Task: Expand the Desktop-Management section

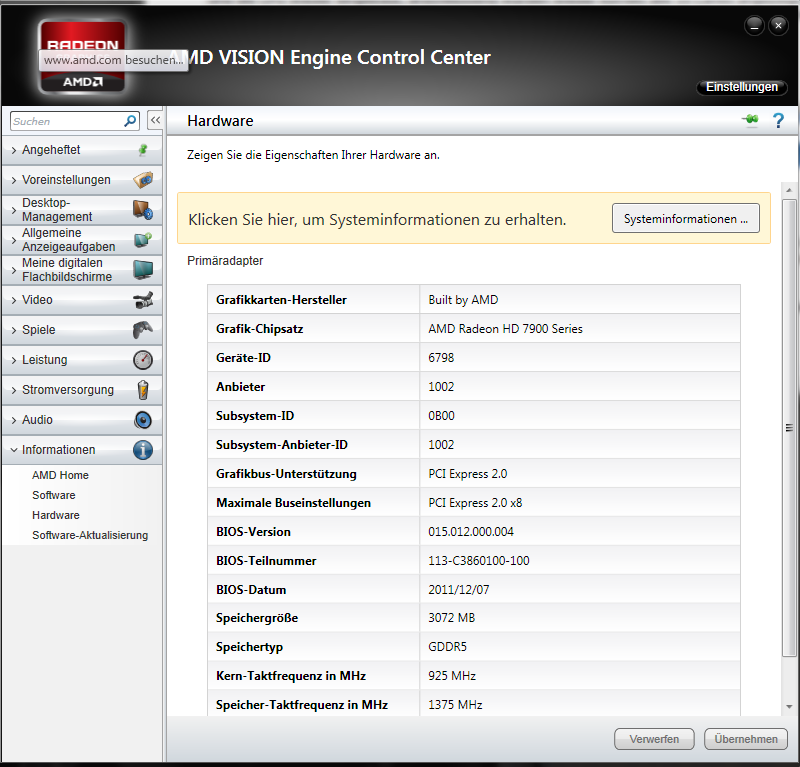Action: point(14,210)
